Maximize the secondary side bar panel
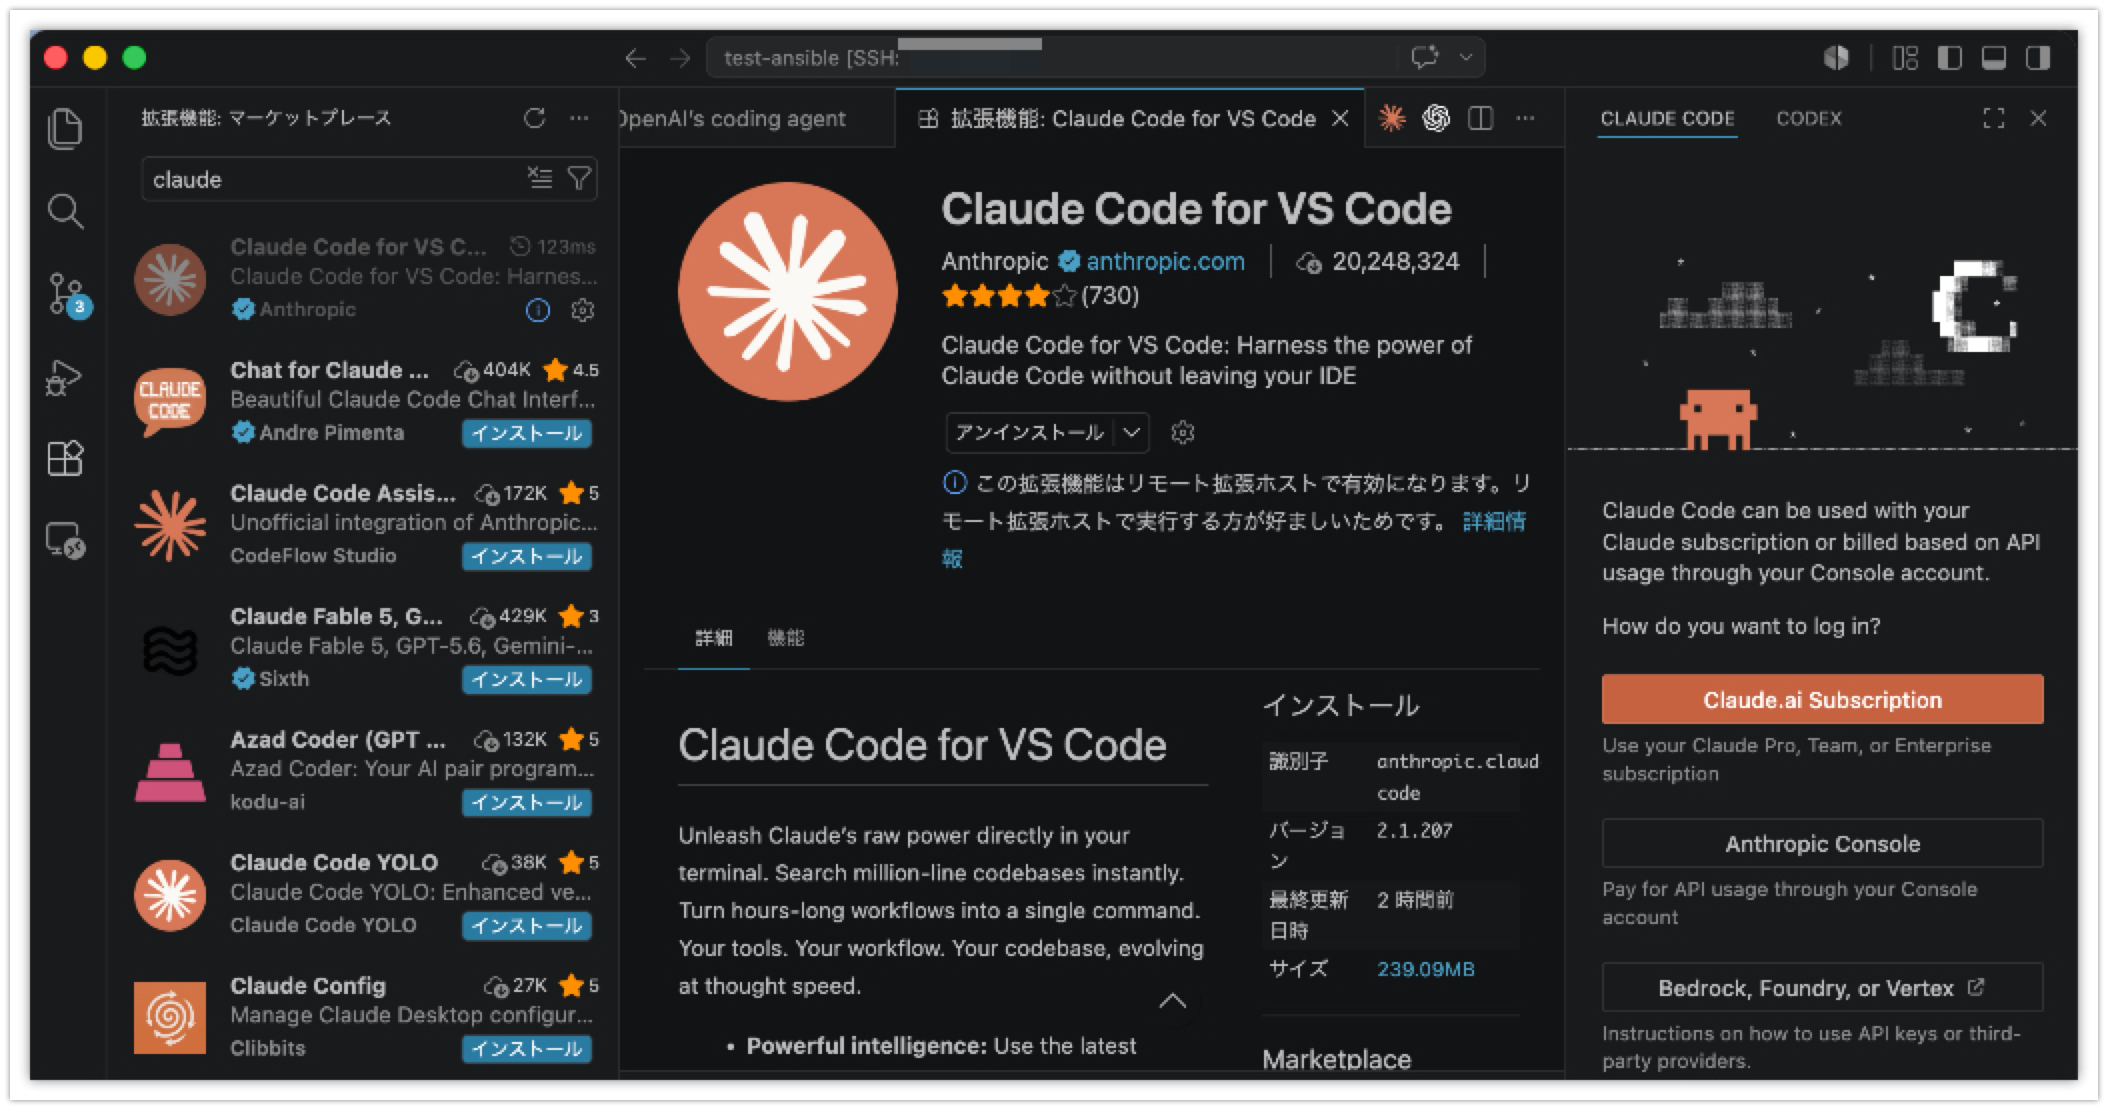The width and height of the screenshot is (2108, 1110). coord(1993,118)
